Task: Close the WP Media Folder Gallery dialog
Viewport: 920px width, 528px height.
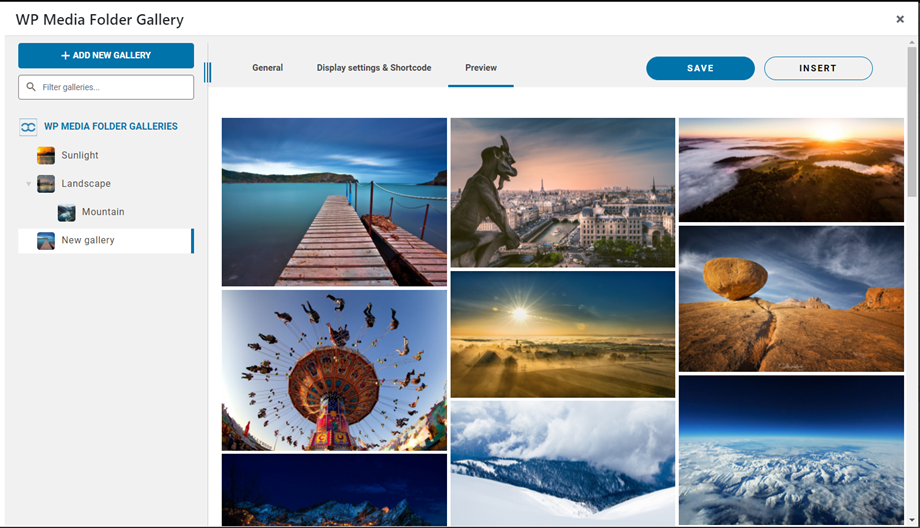Action: click(x=900, y=19)
